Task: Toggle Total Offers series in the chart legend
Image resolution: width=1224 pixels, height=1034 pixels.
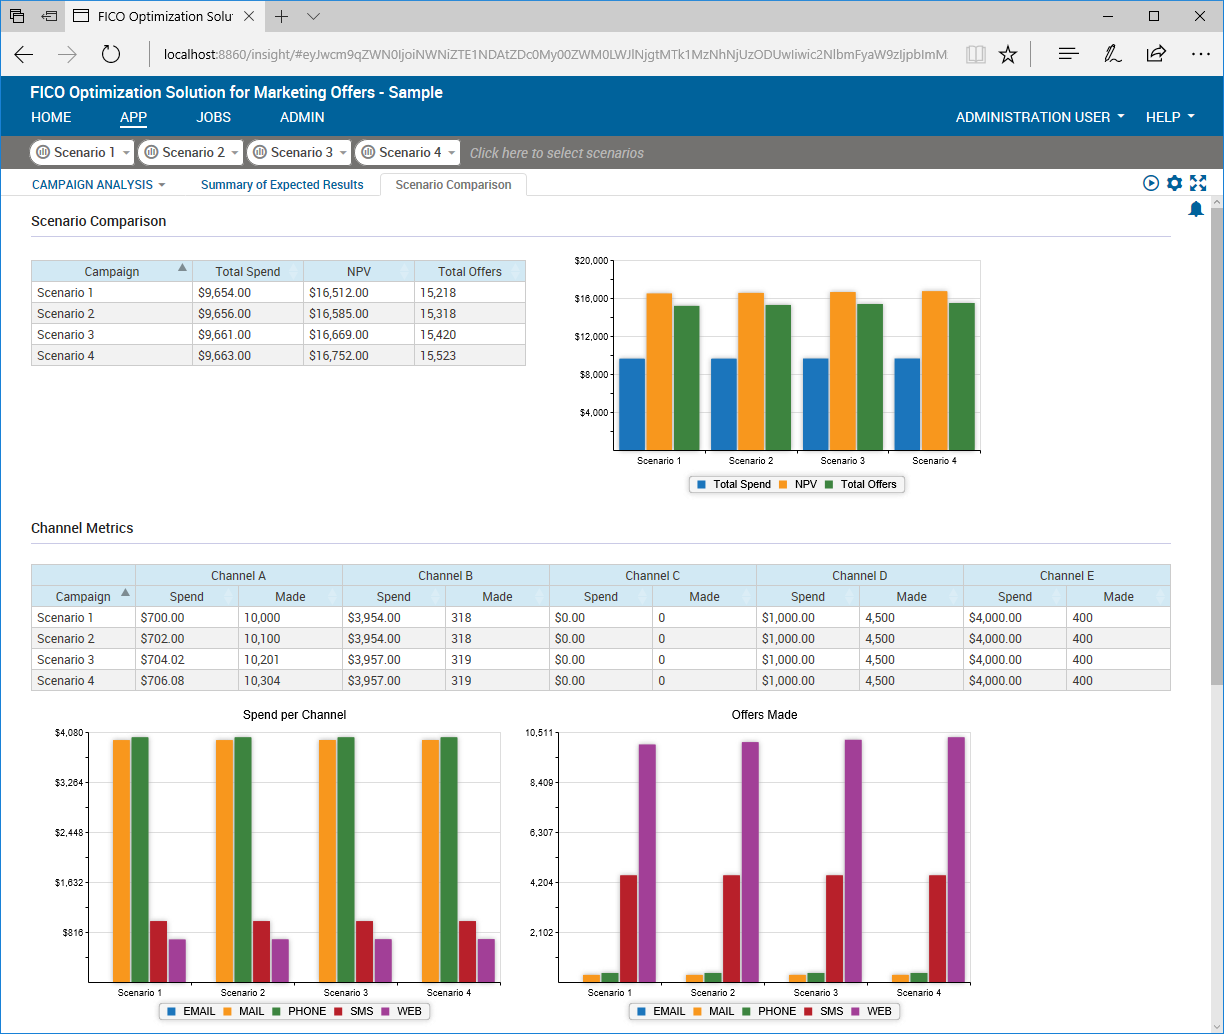Action: click(x=860, y=484)
